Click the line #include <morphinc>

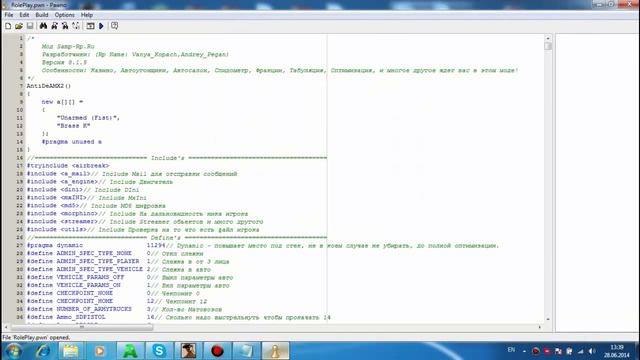[137, 214]
